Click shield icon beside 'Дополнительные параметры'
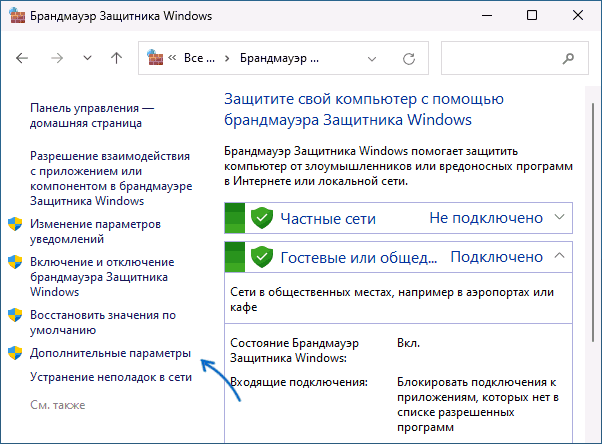 point(15,353)
